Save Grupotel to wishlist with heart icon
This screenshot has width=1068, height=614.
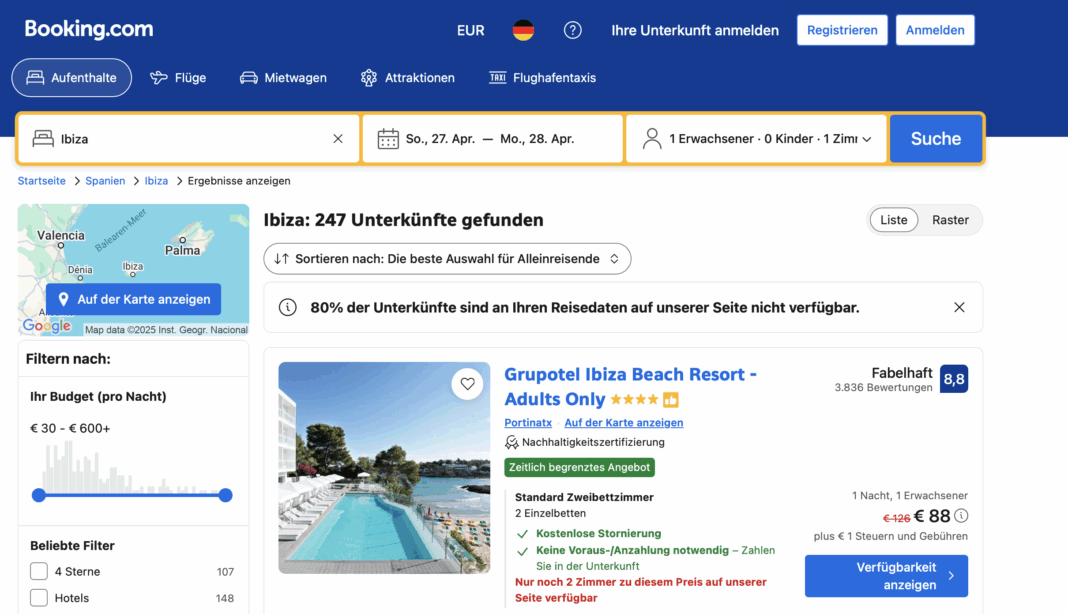467,383
